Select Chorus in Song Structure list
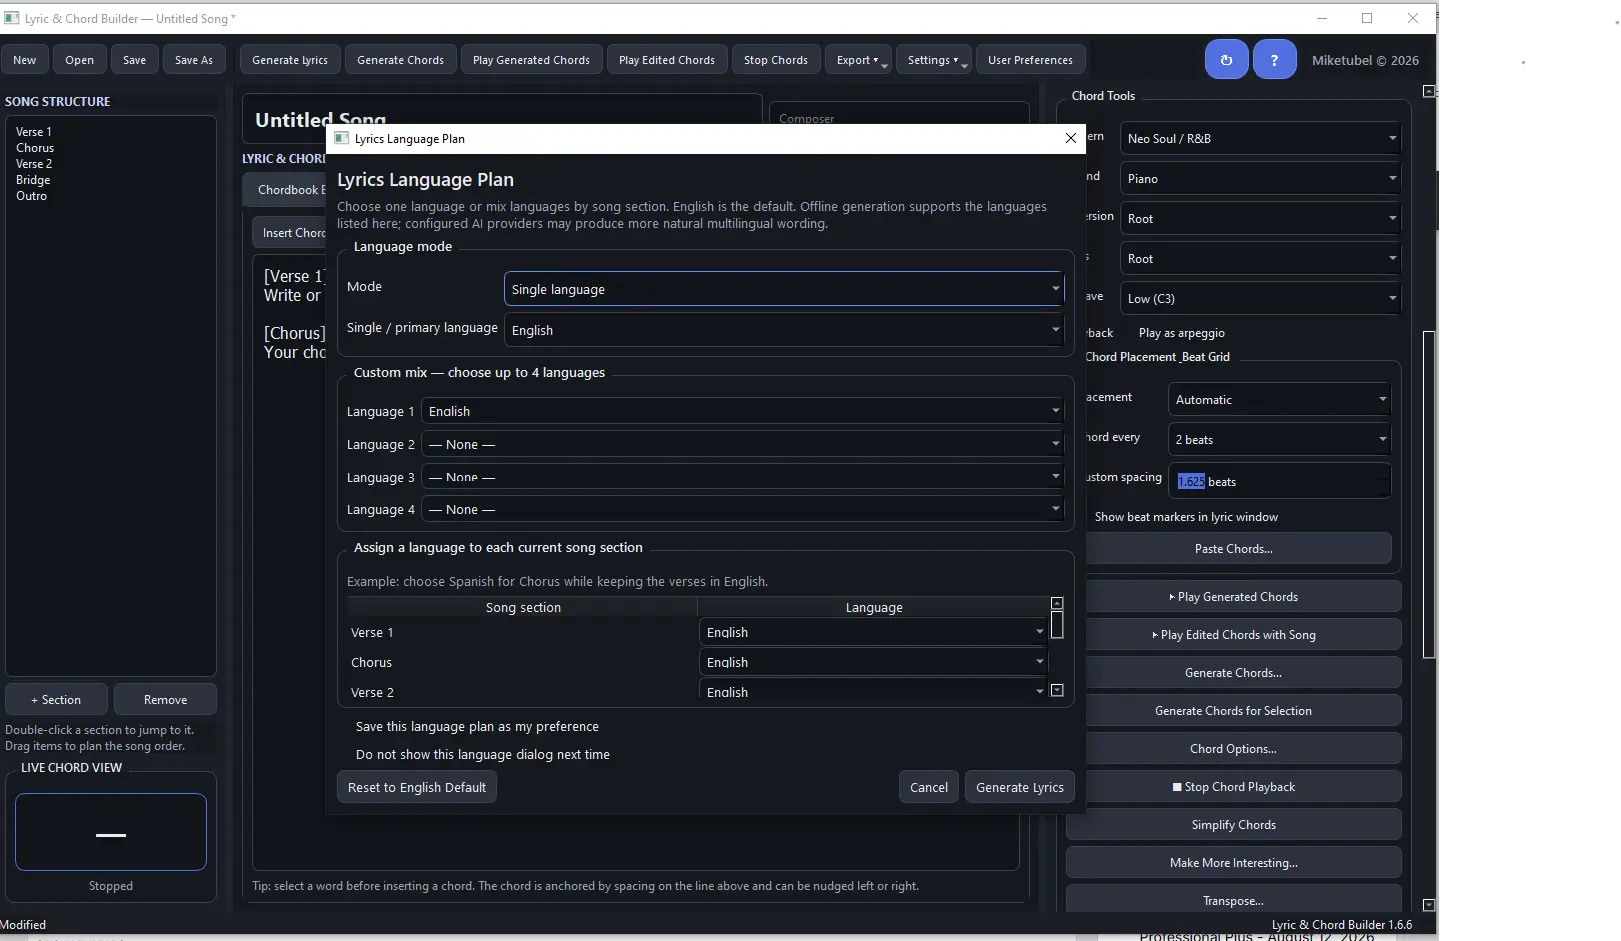Image resolution: width=1621 pixels, height=941 pixels. point(35,147)
